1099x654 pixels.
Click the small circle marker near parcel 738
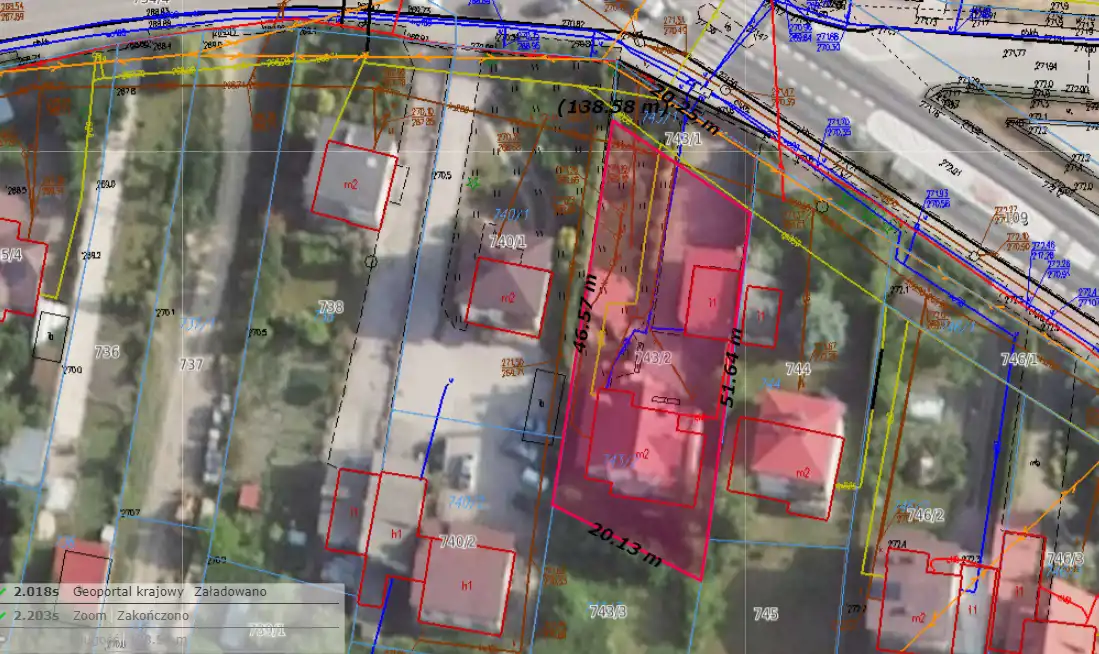pyautogui.click(x=371, y=262)
